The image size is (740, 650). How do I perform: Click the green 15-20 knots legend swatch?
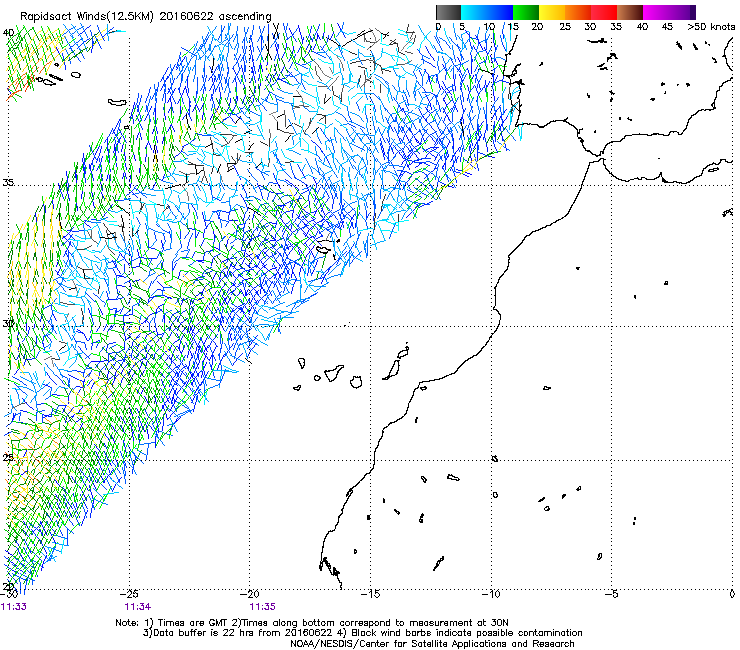pyautogui.click(x=526, y=12)
